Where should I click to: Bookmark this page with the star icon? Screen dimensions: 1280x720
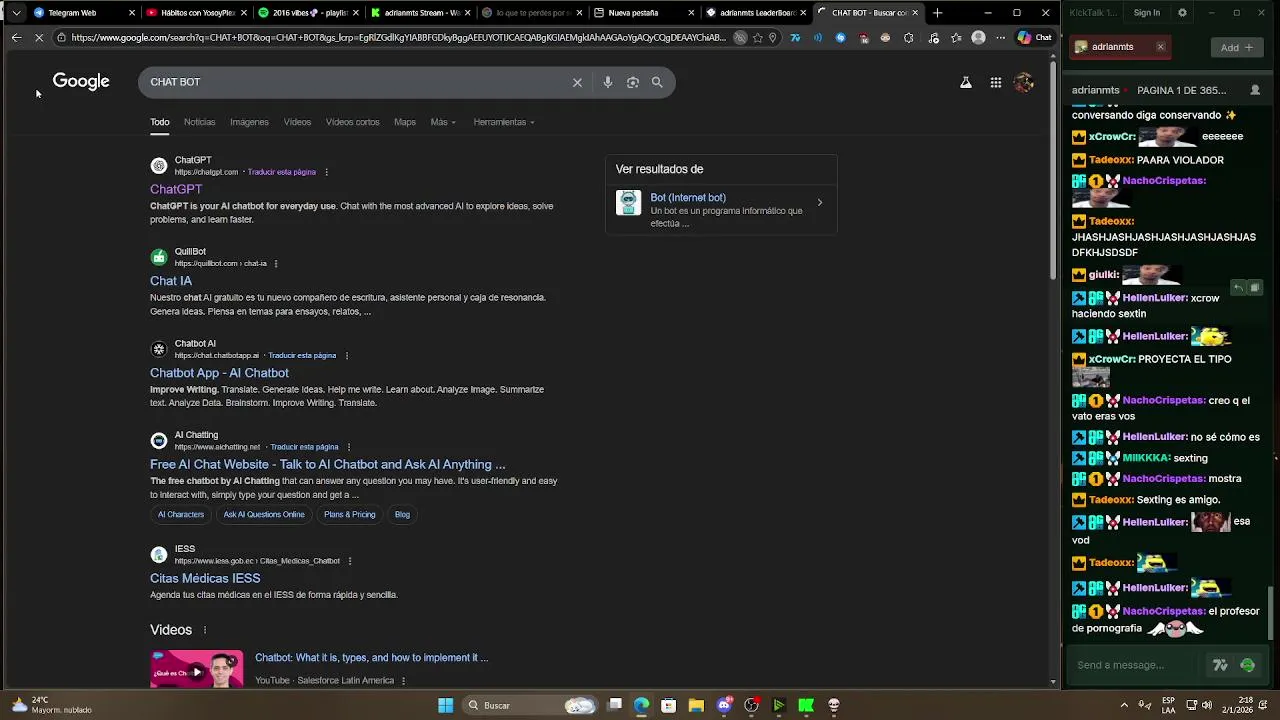tap(757, 37)
